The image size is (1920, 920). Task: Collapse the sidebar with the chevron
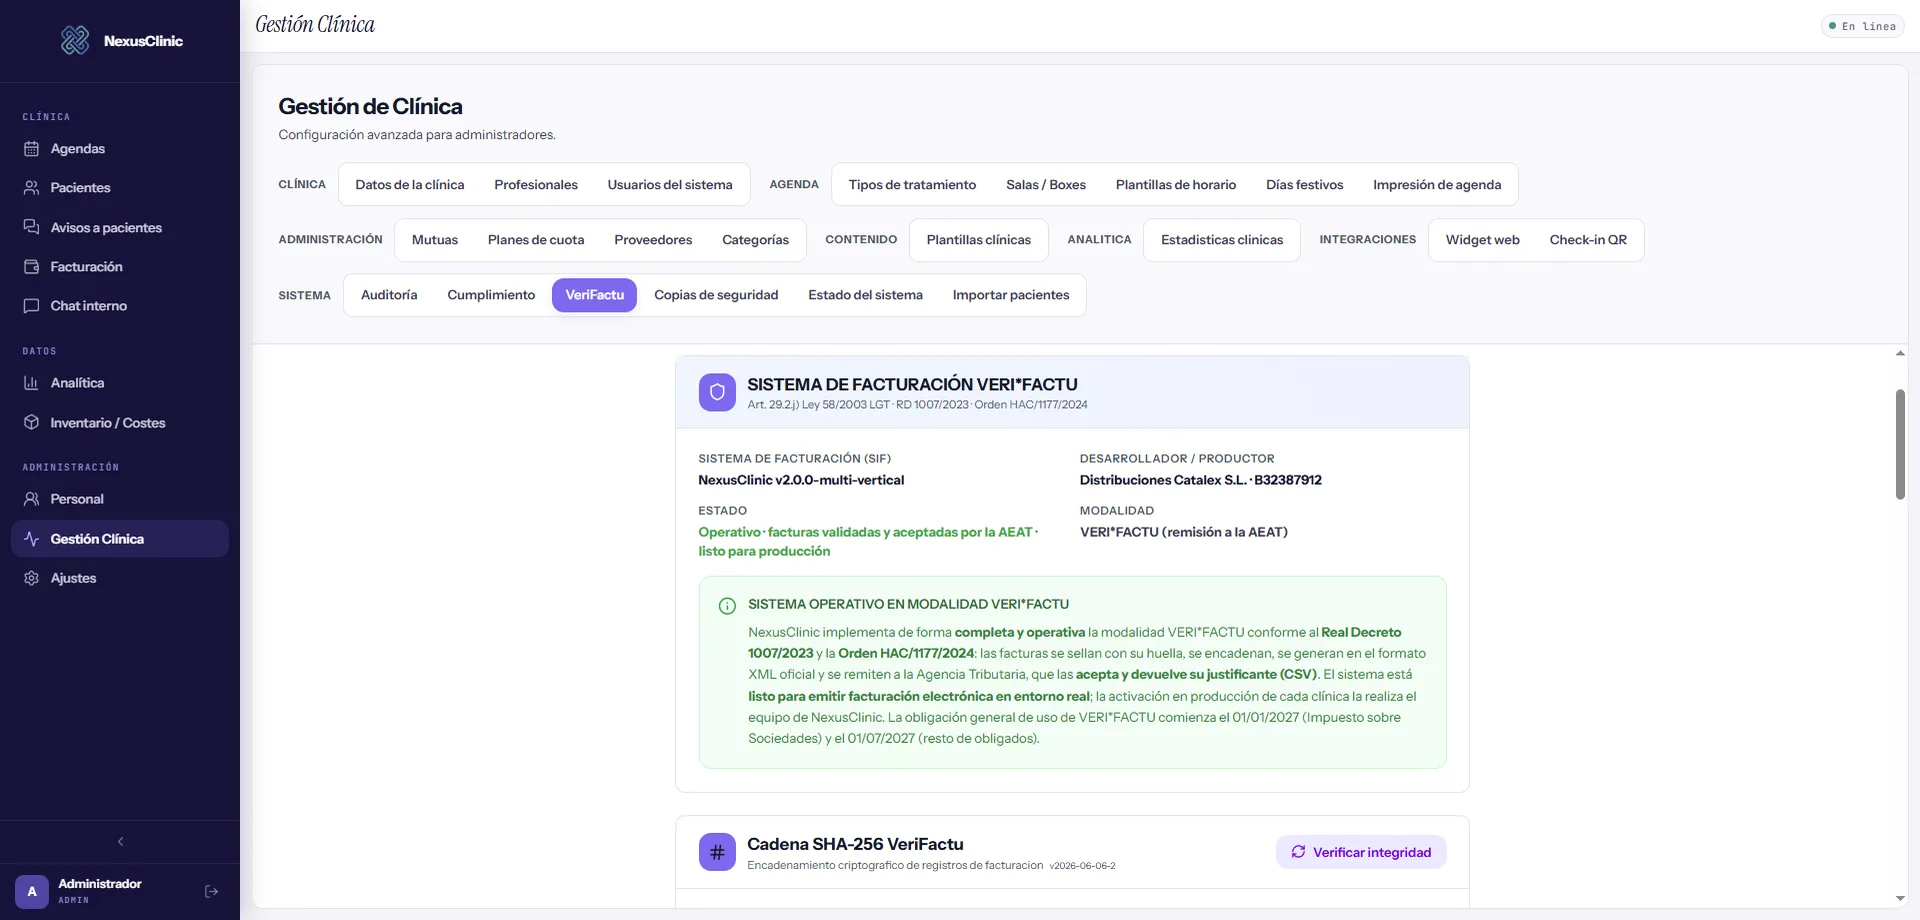point(120,842)
